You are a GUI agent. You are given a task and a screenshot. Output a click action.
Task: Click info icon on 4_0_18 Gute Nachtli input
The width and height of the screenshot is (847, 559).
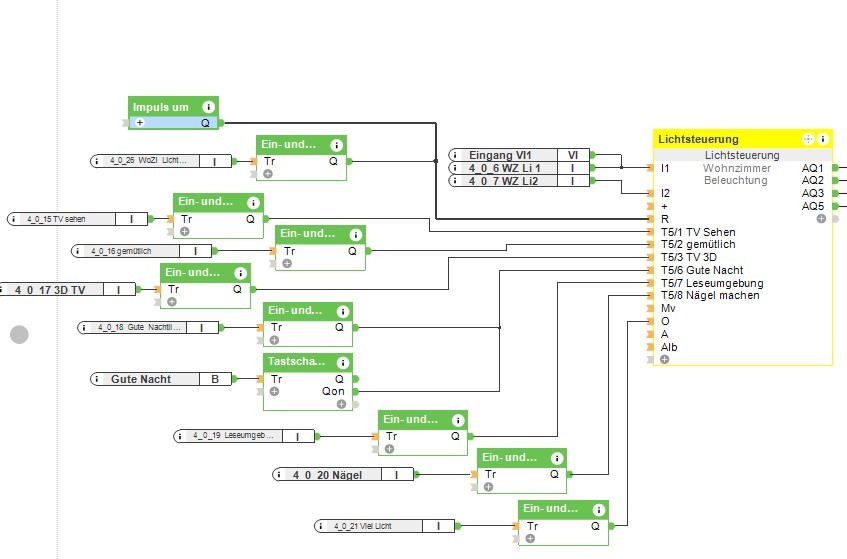[x=84, y=328]
